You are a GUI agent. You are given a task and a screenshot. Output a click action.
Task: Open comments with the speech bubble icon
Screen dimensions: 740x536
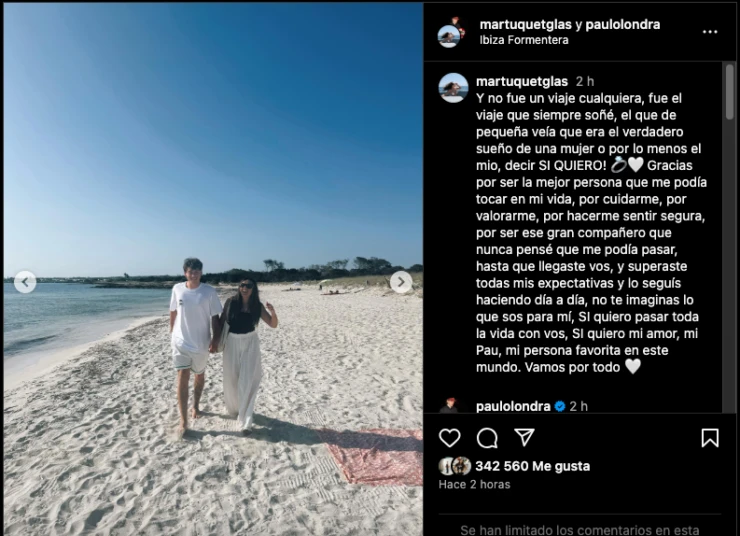[487, 438]
